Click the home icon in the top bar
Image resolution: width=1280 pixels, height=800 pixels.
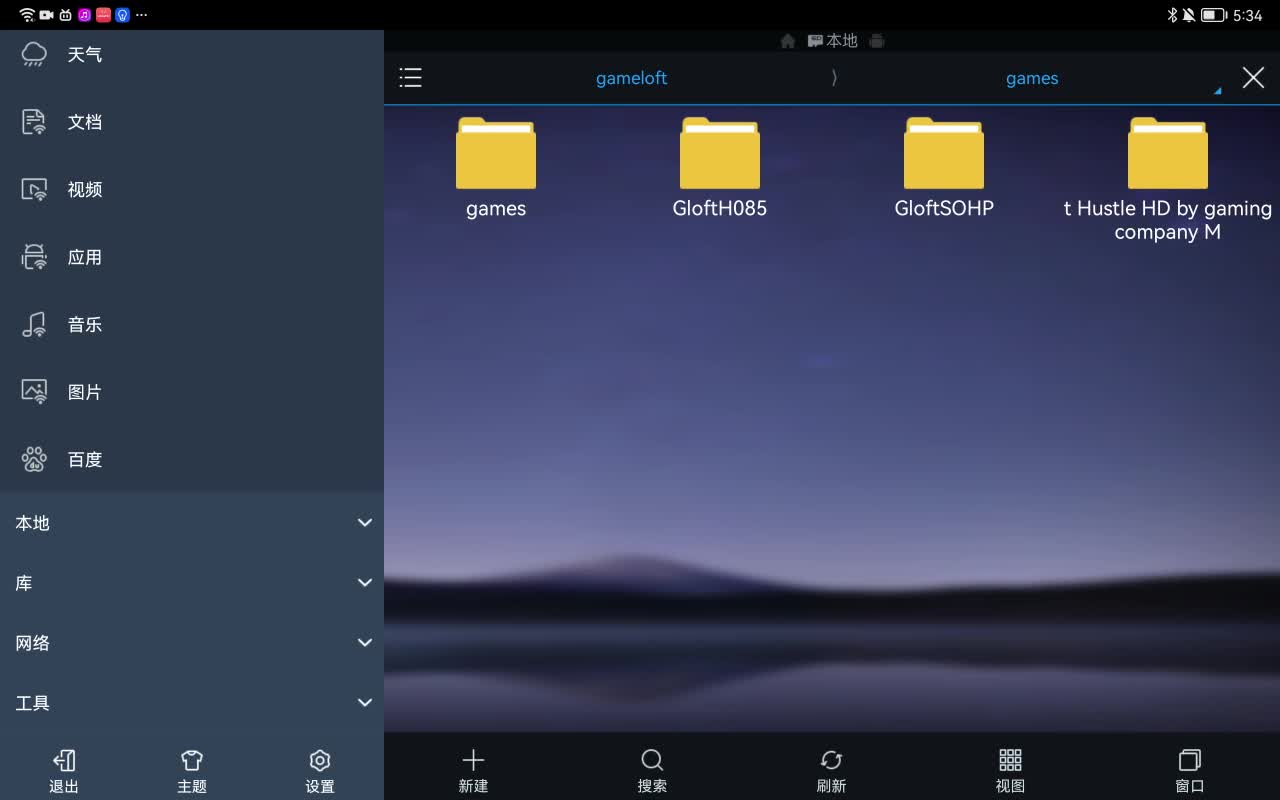tap(788, 40)
